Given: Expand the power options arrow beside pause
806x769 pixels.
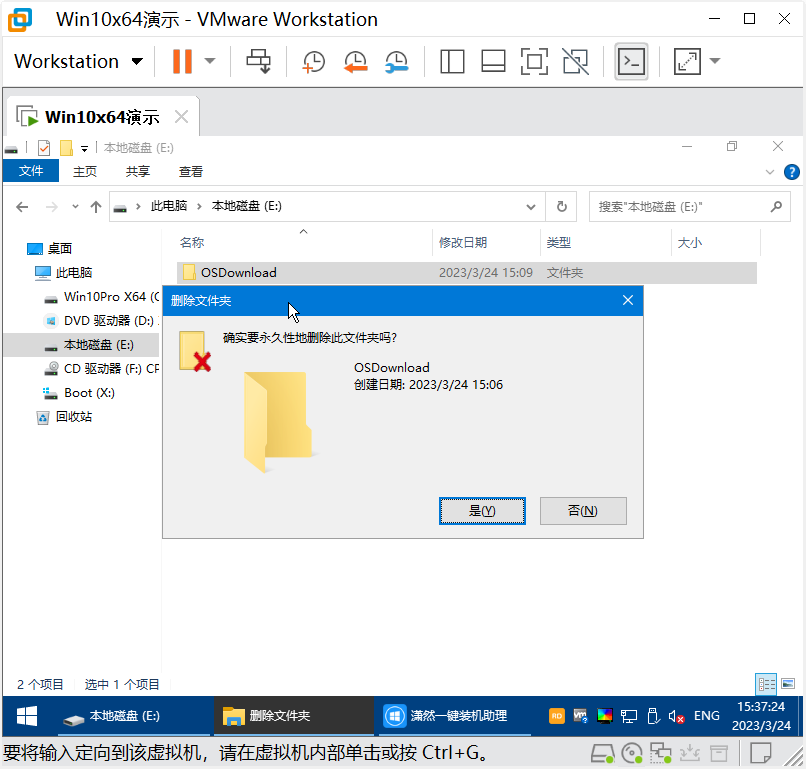Looking at the screenshot, I should tap(210, 61).
